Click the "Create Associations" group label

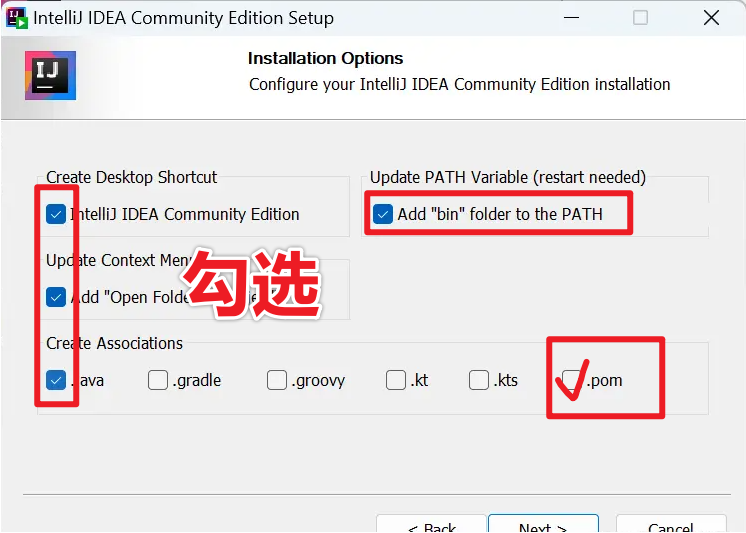[x=115, y=343]
